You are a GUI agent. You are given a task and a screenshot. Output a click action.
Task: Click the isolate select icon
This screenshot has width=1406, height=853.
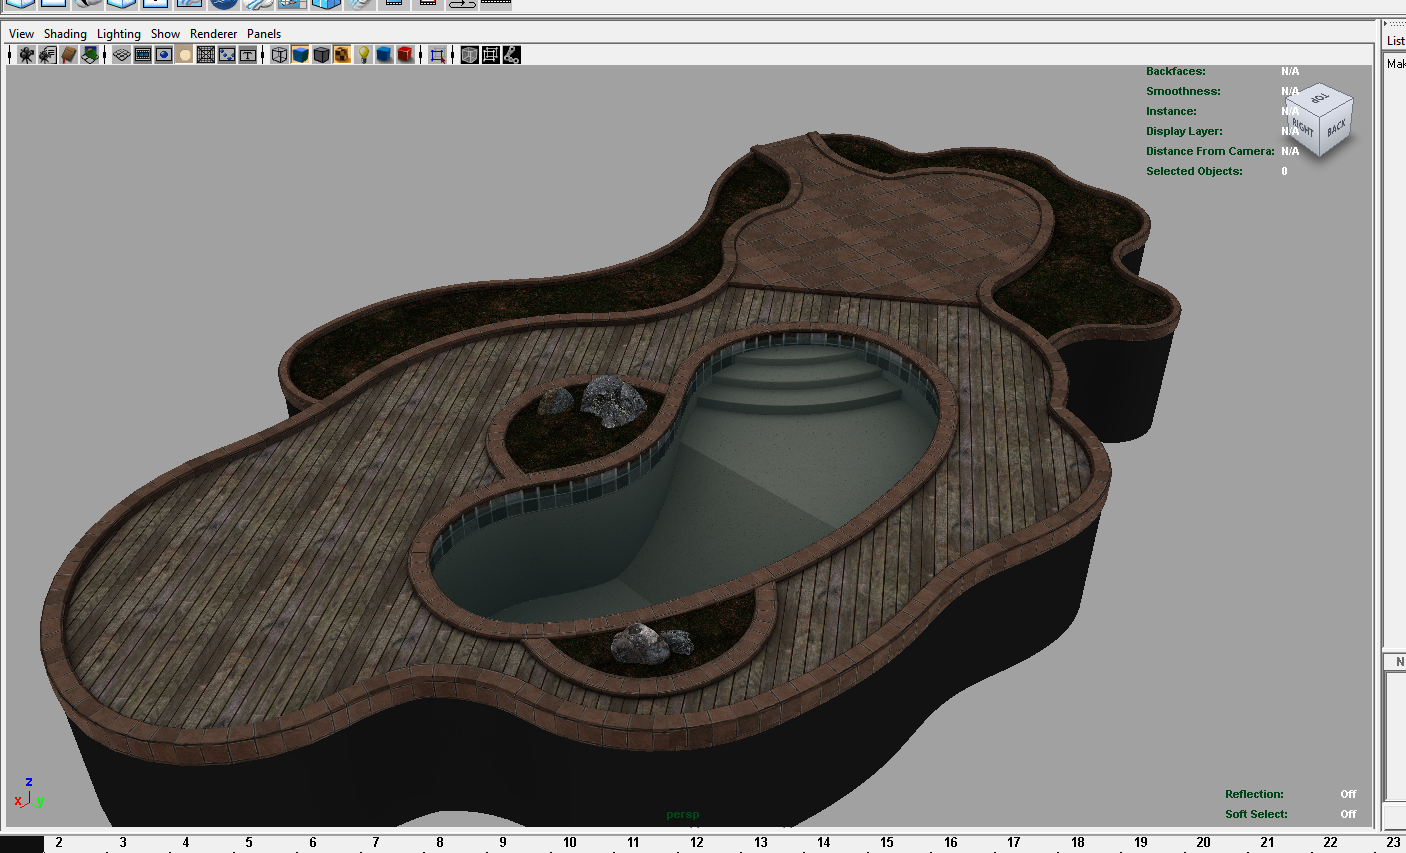pos(437,55)
